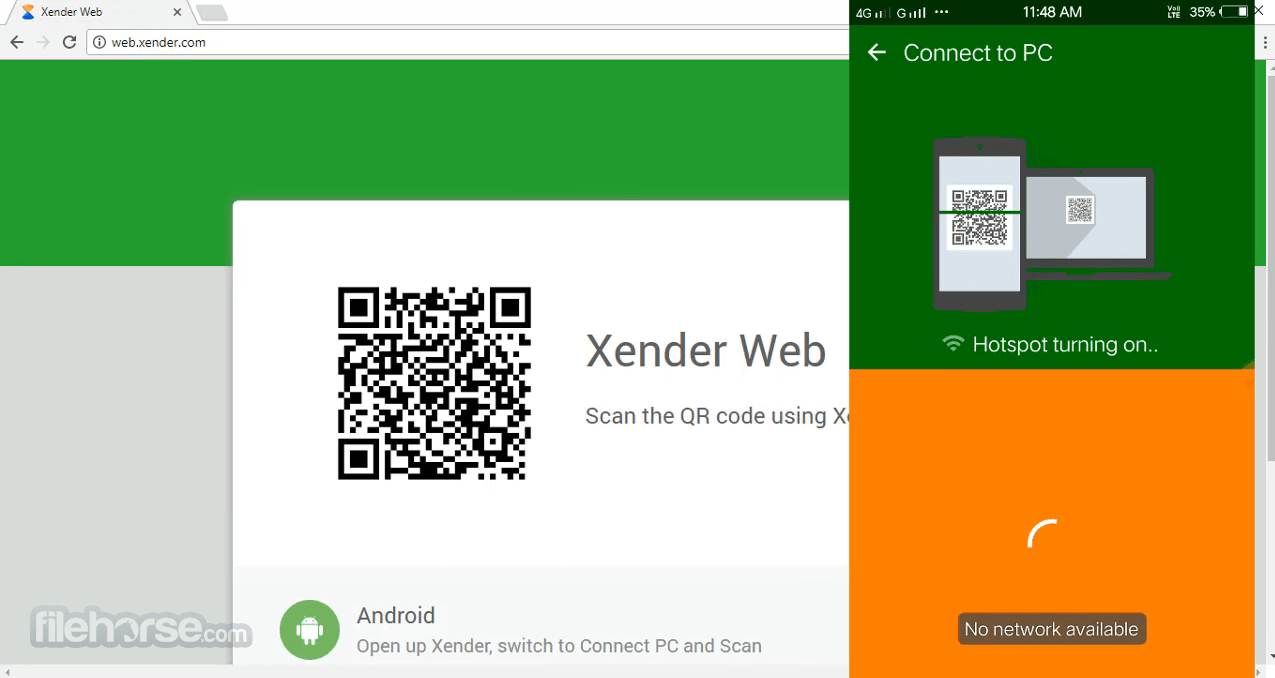Image resolution: width=1275 pixels, height=678 pixels.
Task: Click the web.xender.com address bar
Action: coord(468,42)
